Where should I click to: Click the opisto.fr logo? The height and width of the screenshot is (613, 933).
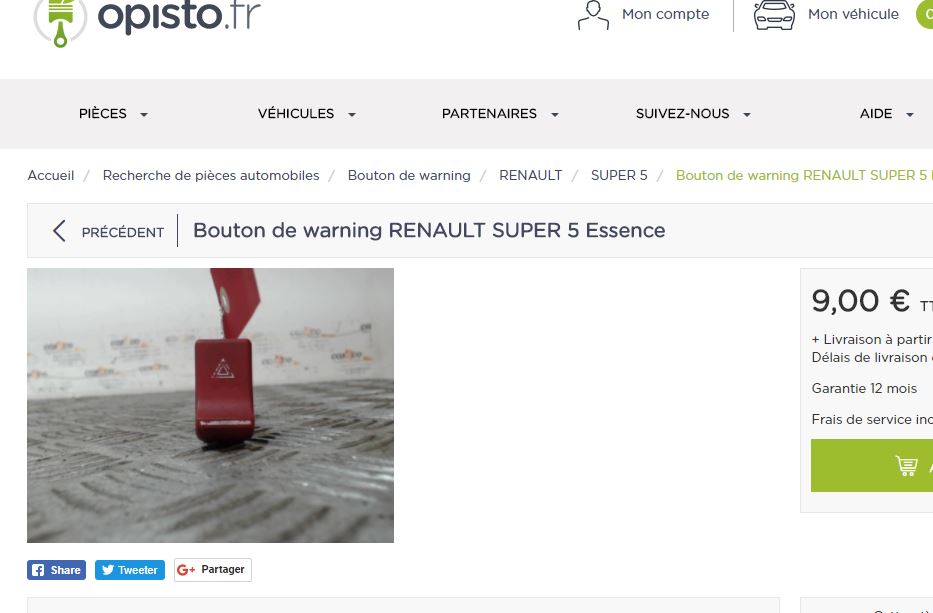[x=147, y=18]
